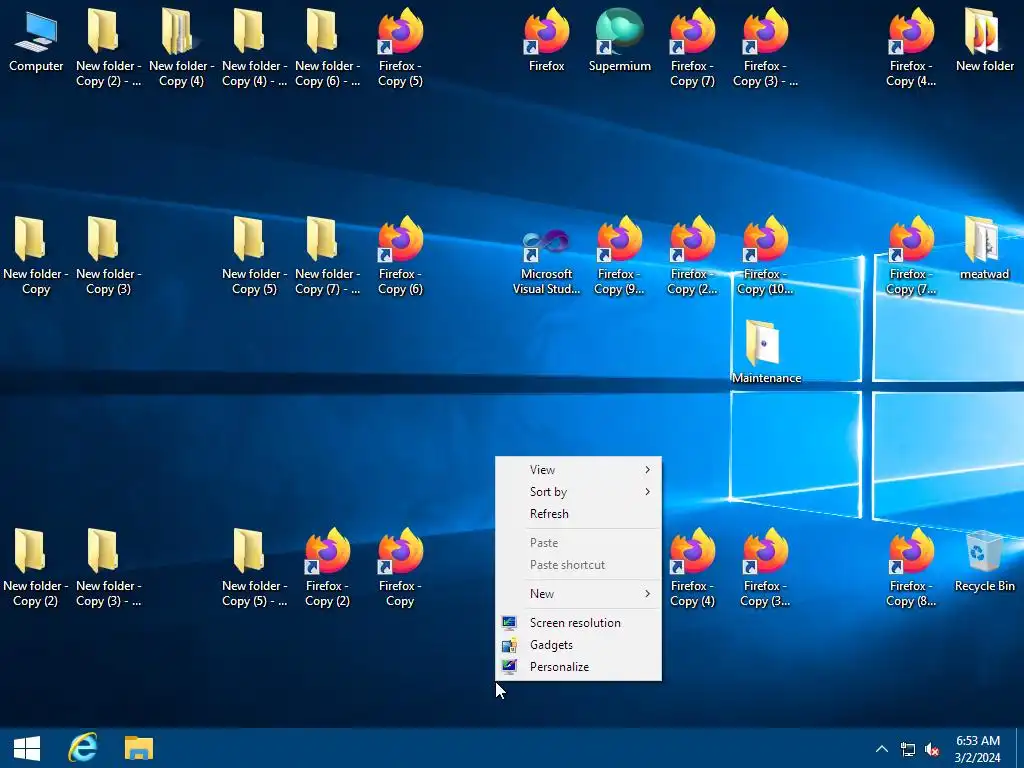
Task: Choose Refresh in the context menu
Action: coord(579,514)
